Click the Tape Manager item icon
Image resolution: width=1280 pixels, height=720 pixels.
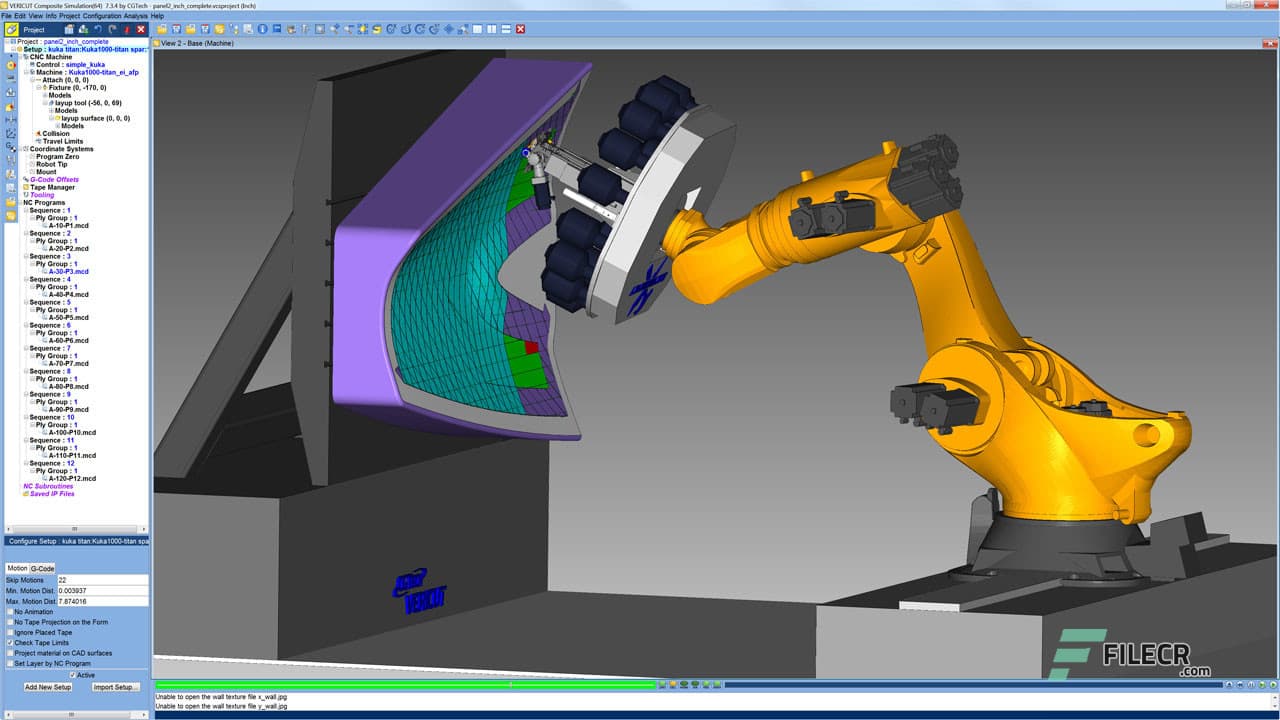[x=26, y=187]
